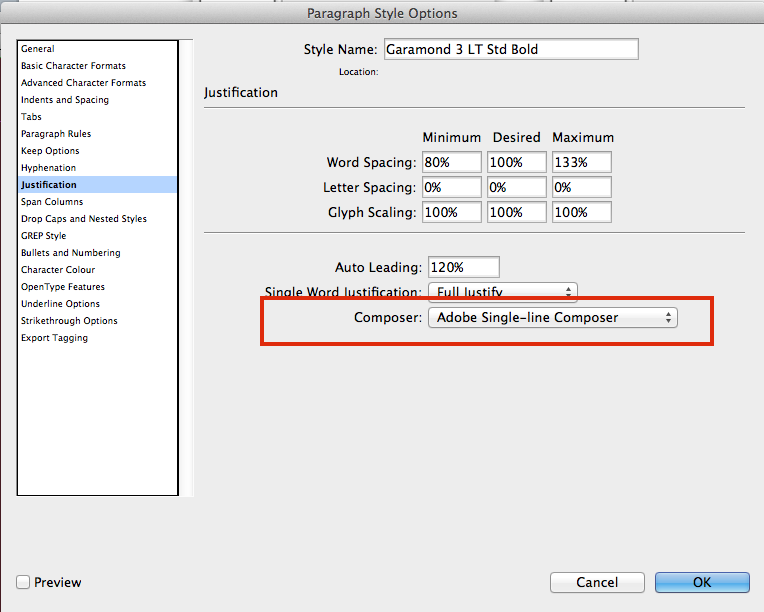The width and height of the screenshot is (764, 612).
Task: Click the Style Name text field
Action: (511, 49)
